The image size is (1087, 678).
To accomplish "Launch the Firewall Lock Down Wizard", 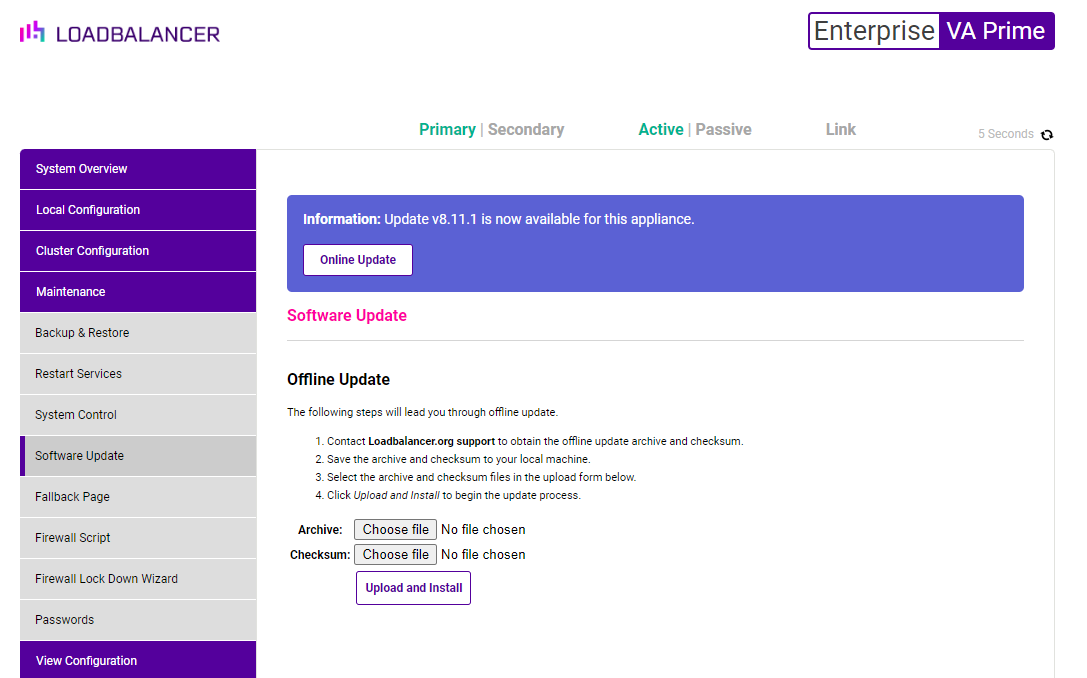I will [x=138, y=579].
